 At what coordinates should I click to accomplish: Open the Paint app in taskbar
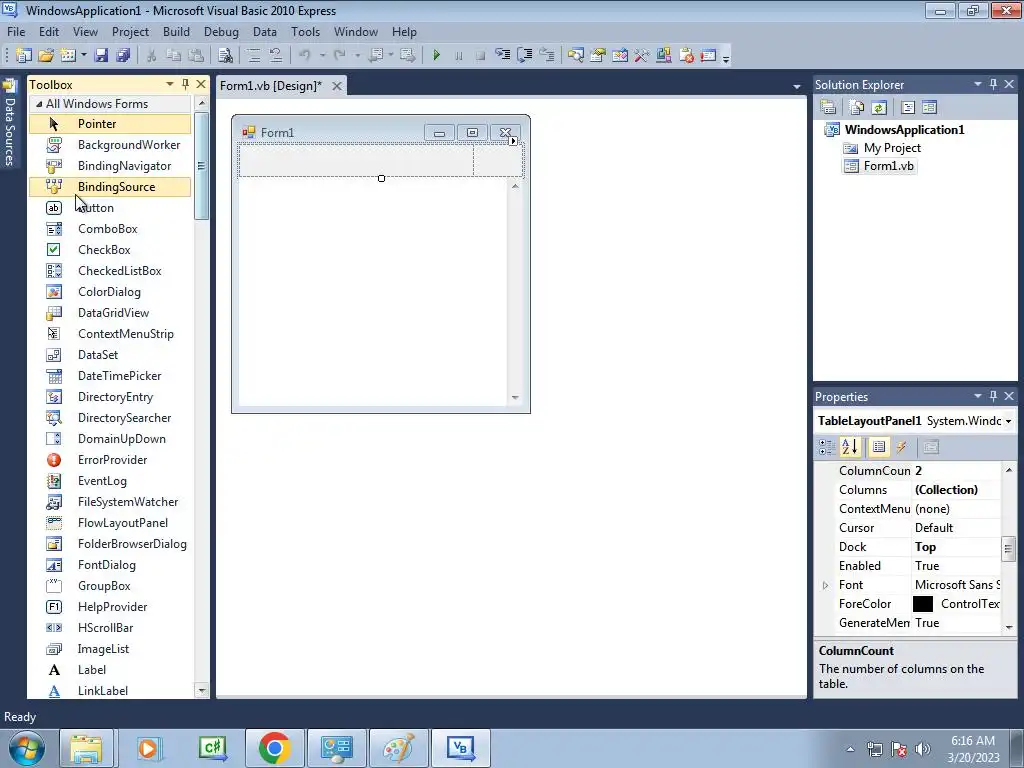click(x=398, y=748)
